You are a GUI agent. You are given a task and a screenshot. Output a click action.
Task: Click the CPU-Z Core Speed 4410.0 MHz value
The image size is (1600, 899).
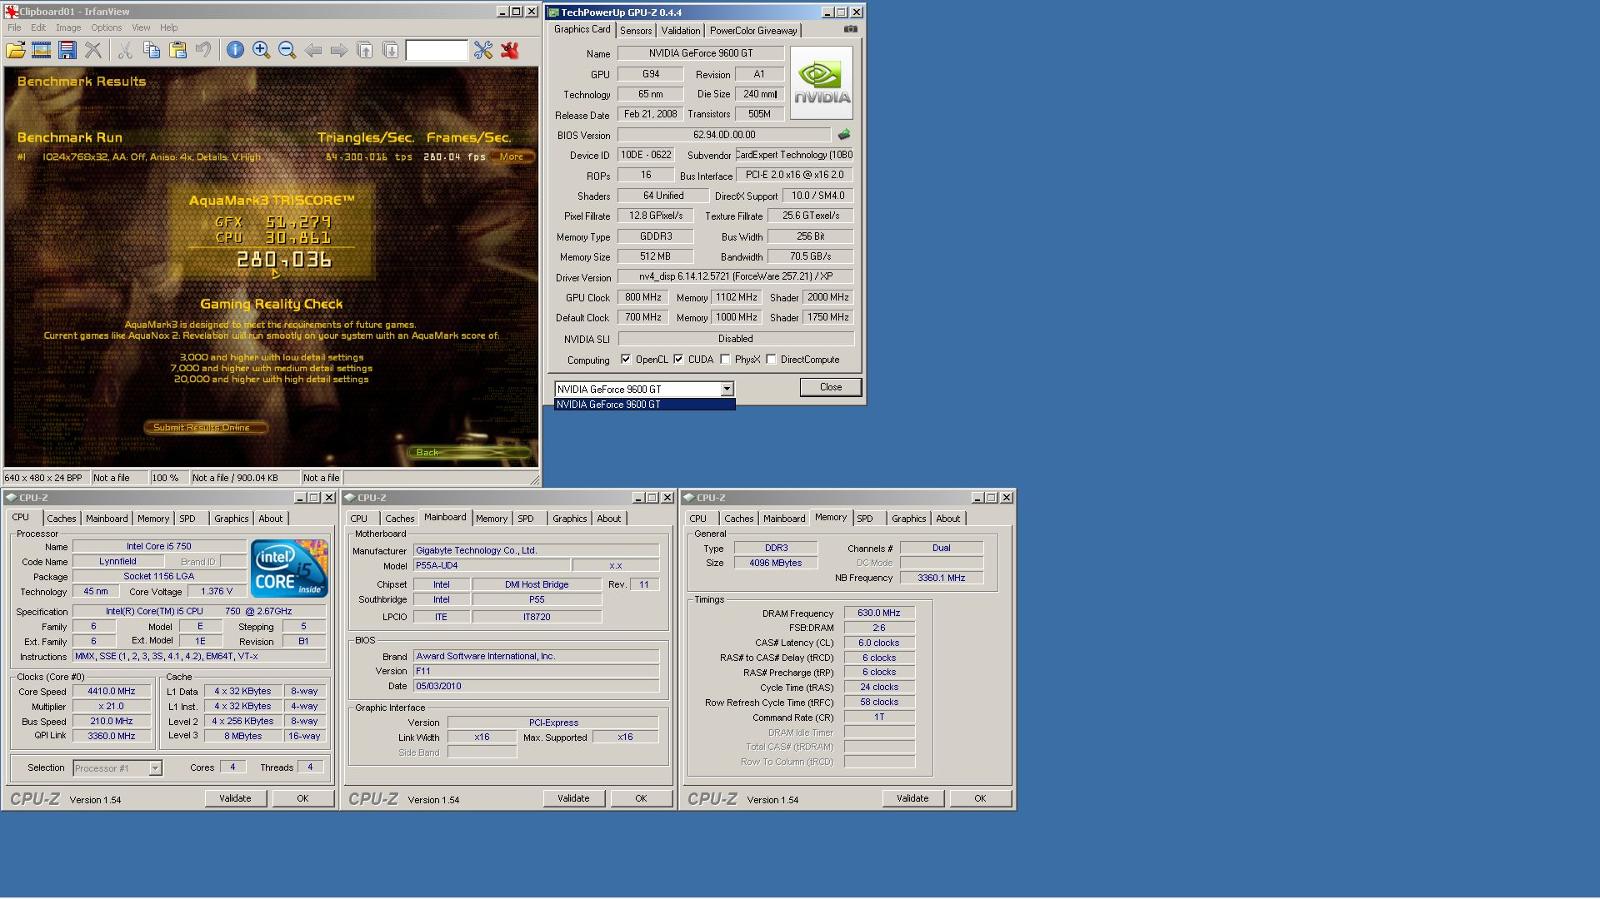click(111, 691)
